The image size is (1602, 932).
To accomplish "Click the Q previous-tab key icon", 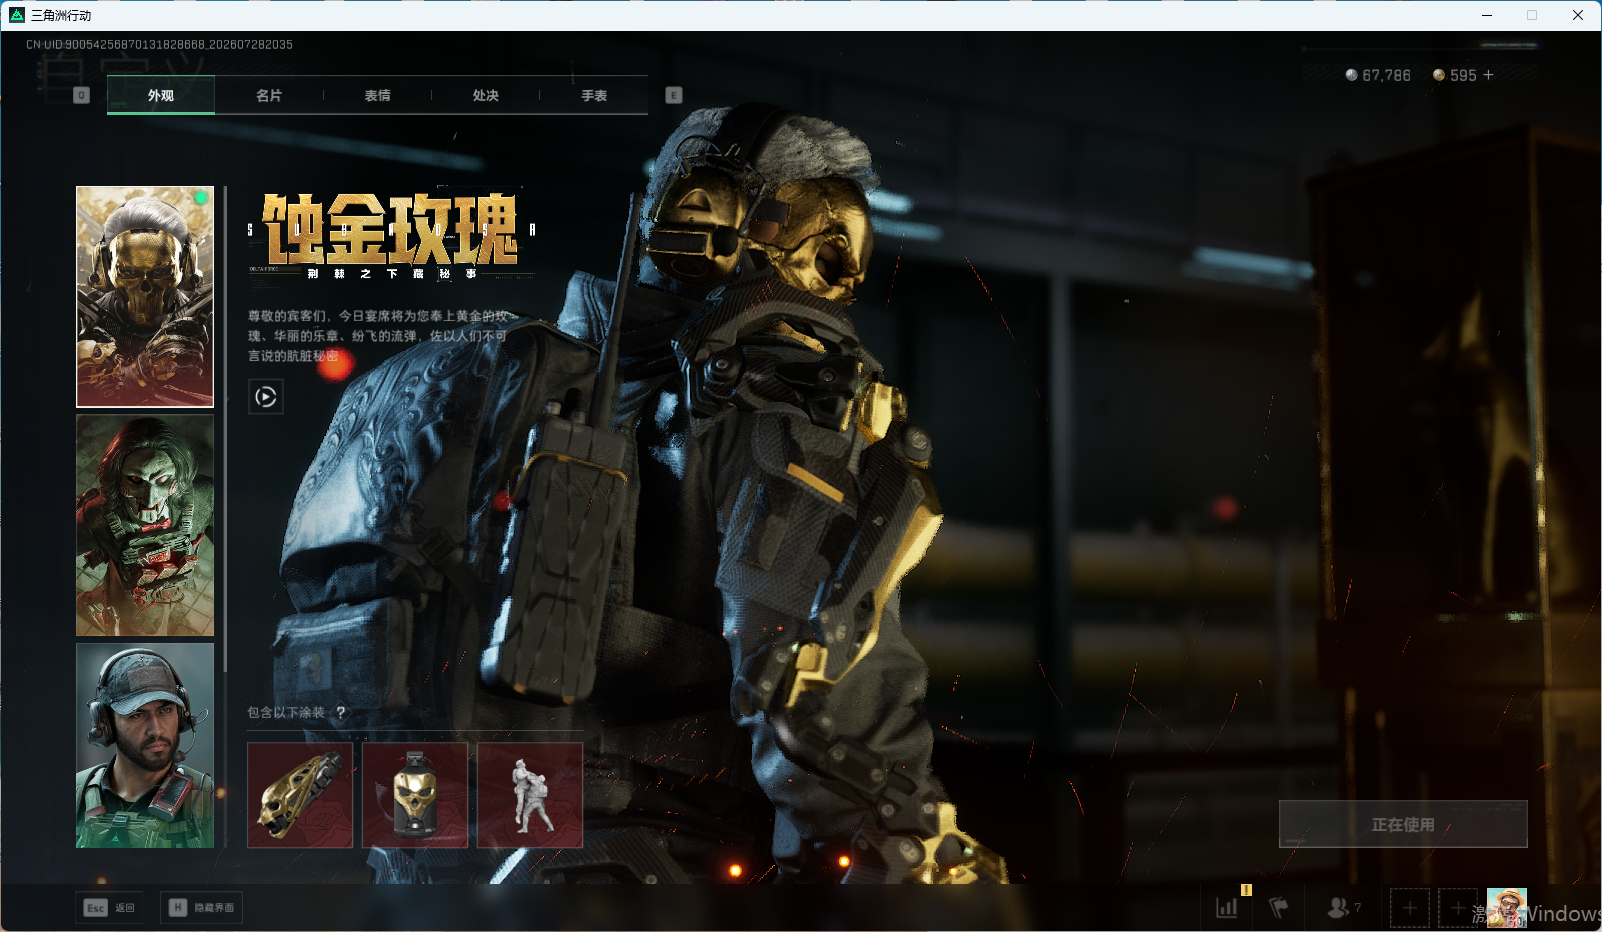I will pos(82,95).
